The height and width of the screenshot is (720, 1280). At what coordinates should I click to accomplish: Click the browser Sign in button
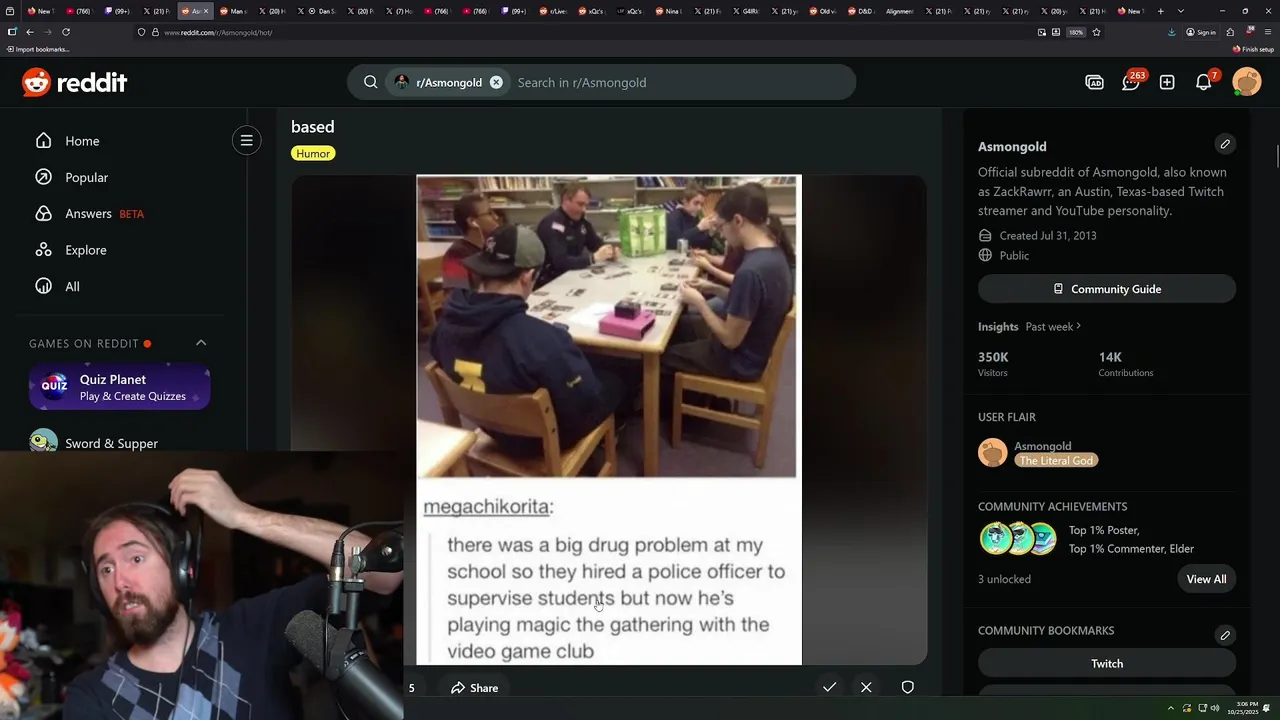[x=1201, y=32]
